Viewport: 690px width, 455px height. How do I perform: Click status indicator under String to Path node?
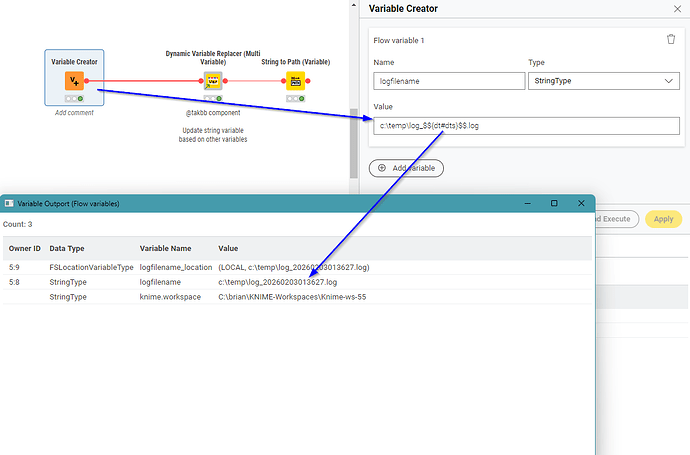pos(296,99)
